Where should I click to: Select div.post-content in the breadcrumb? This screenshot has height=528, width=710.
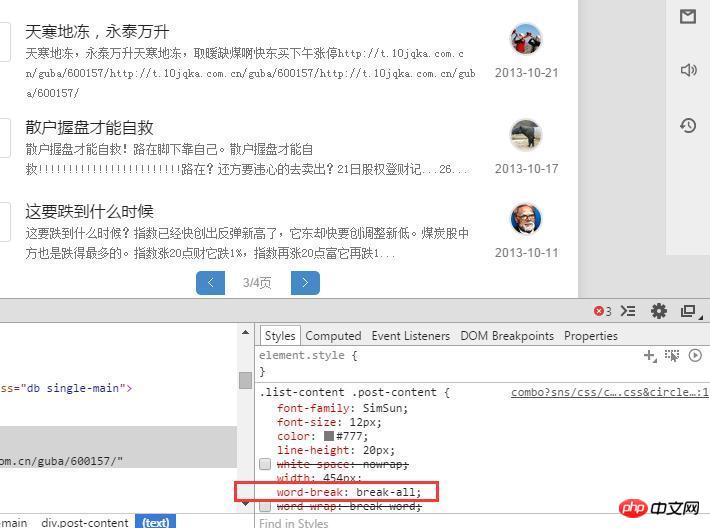click(85, 523)
